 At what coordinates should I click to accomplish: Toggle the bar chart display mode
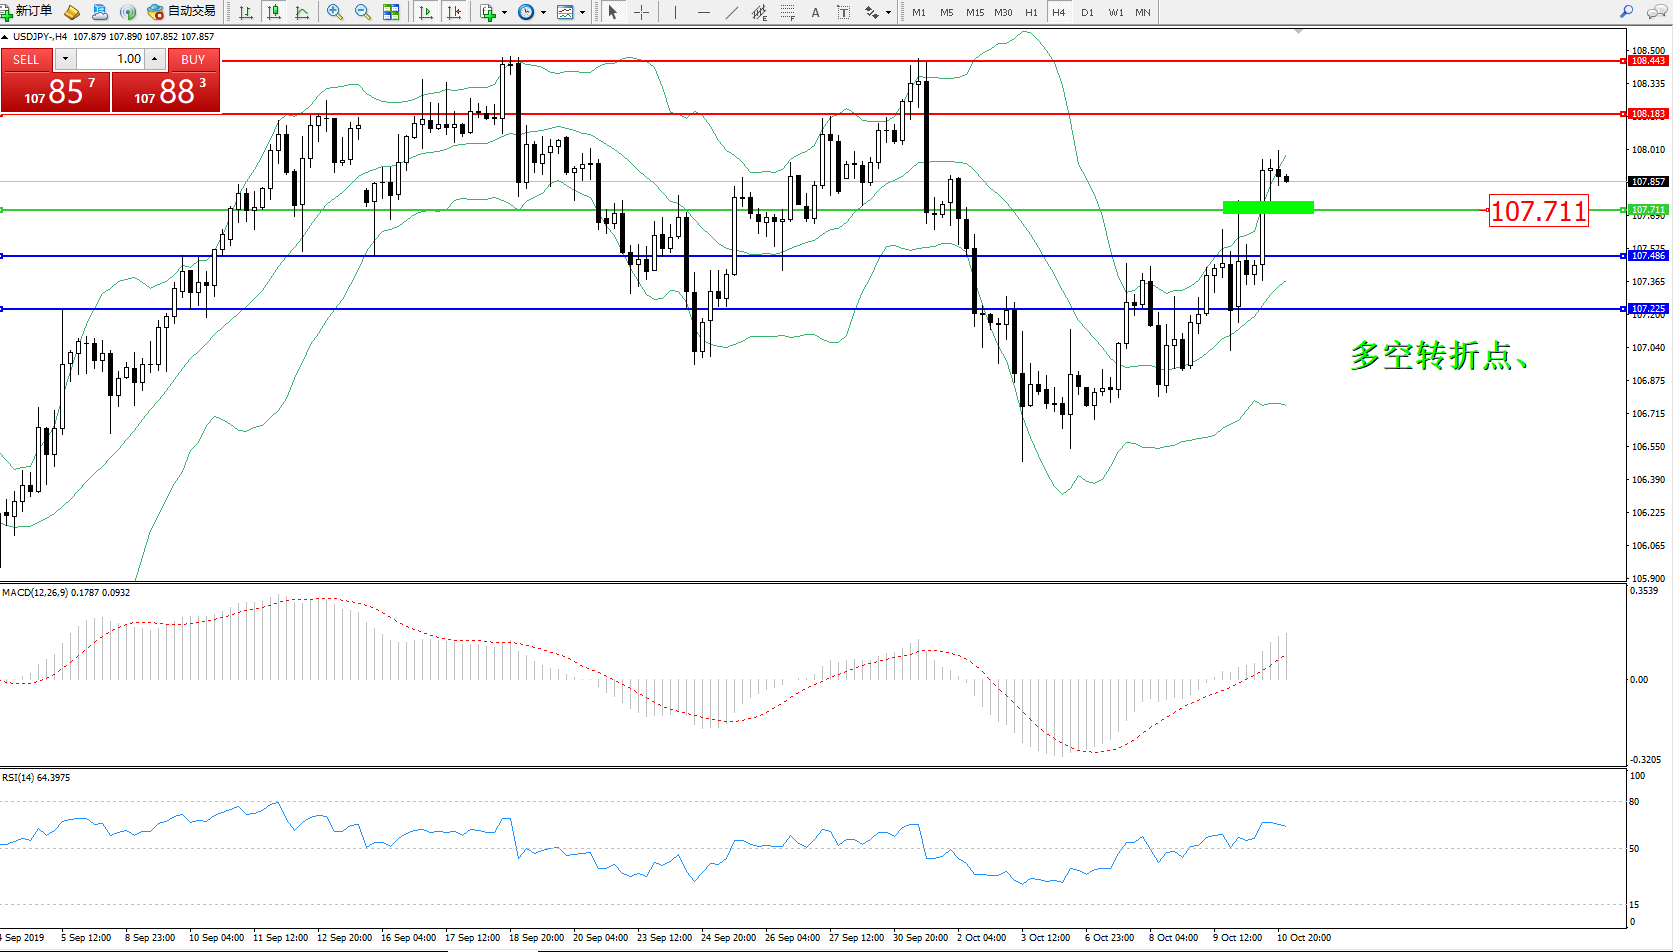click(x=245, y=12)
